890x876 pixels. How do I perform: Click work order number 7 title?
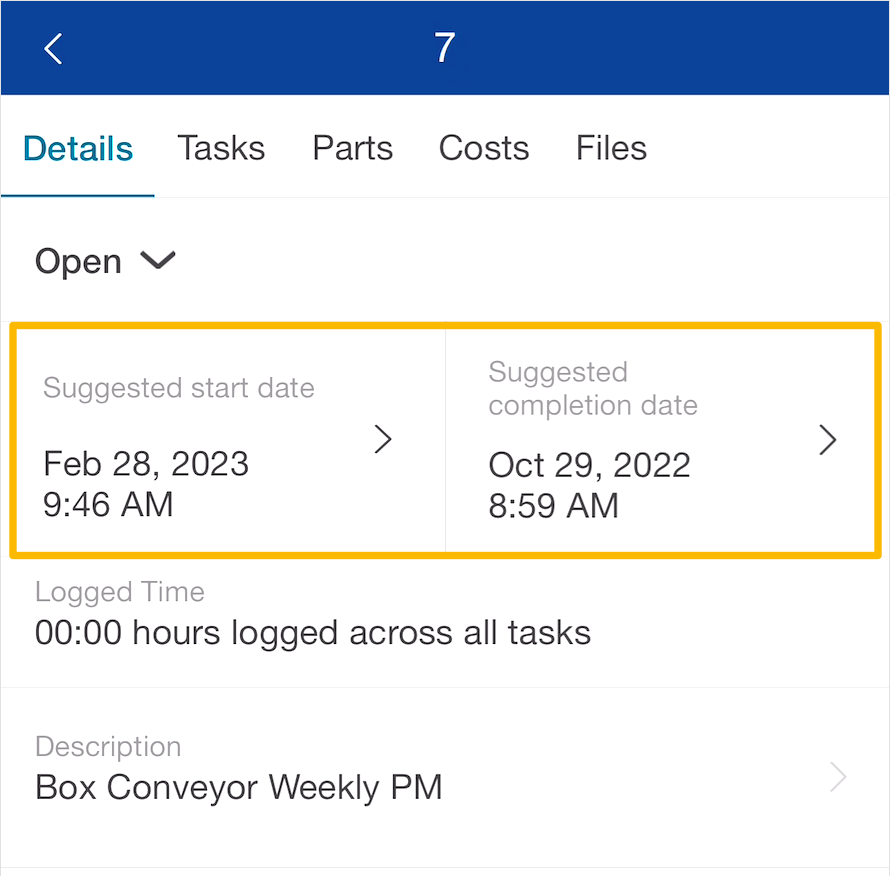click(444, 48)
